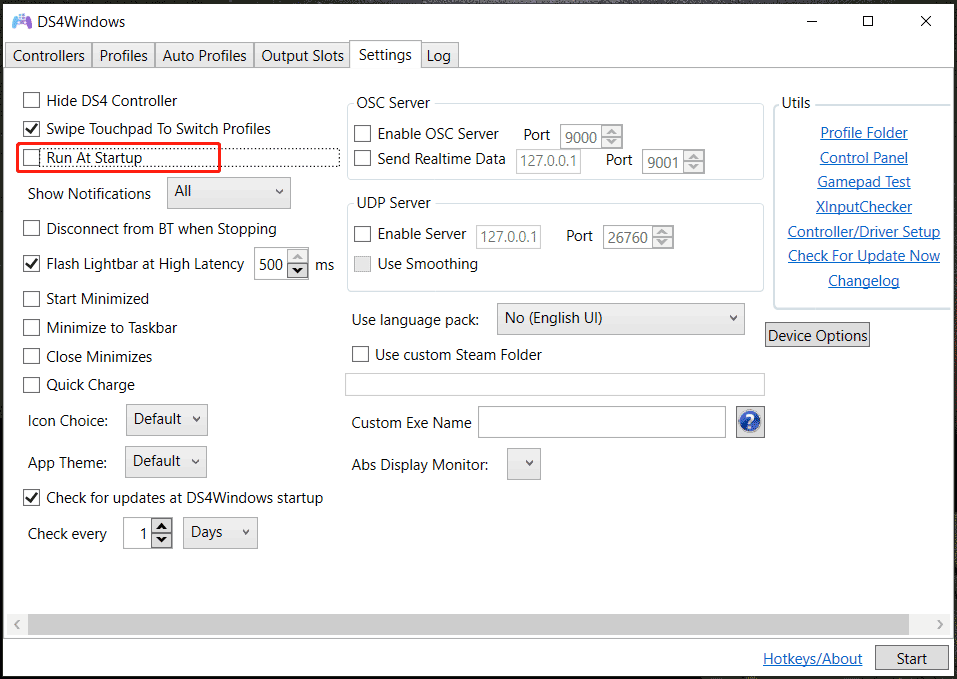Open Controller/Driver Setup link

click(864, 232)
